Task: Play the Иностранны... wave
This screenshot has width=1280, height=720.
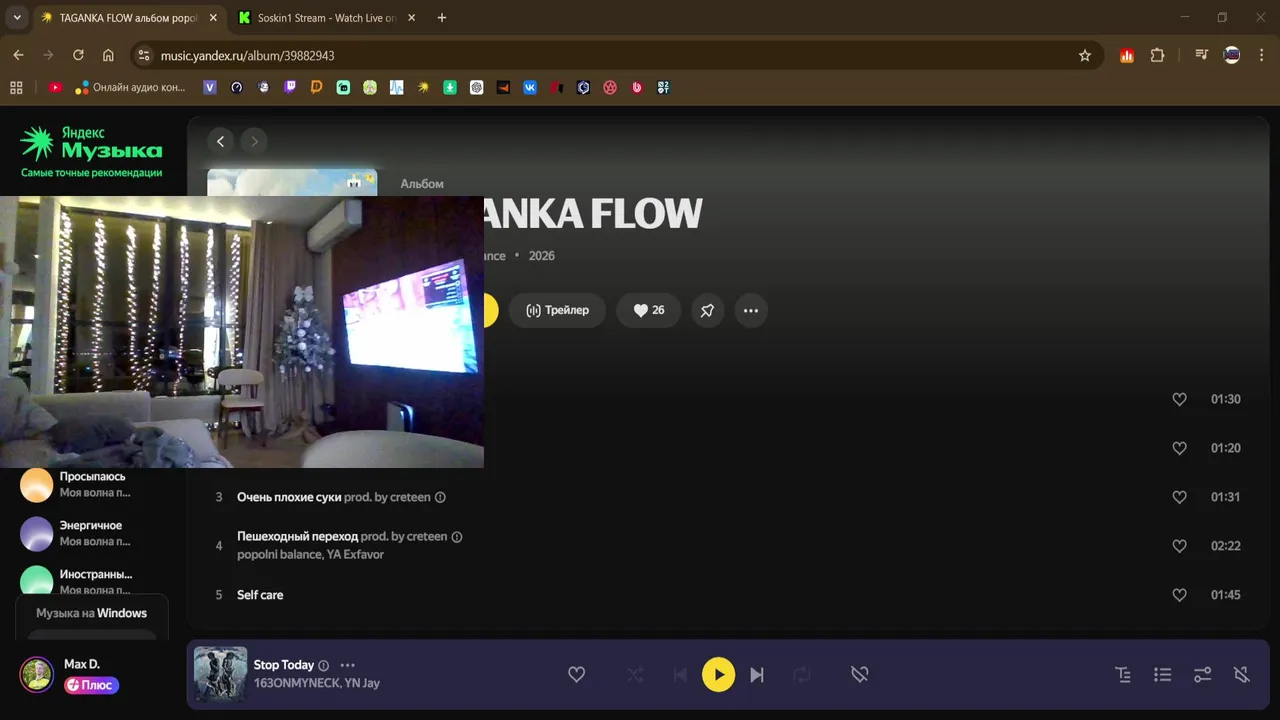Action: click(x=37, y=582)
